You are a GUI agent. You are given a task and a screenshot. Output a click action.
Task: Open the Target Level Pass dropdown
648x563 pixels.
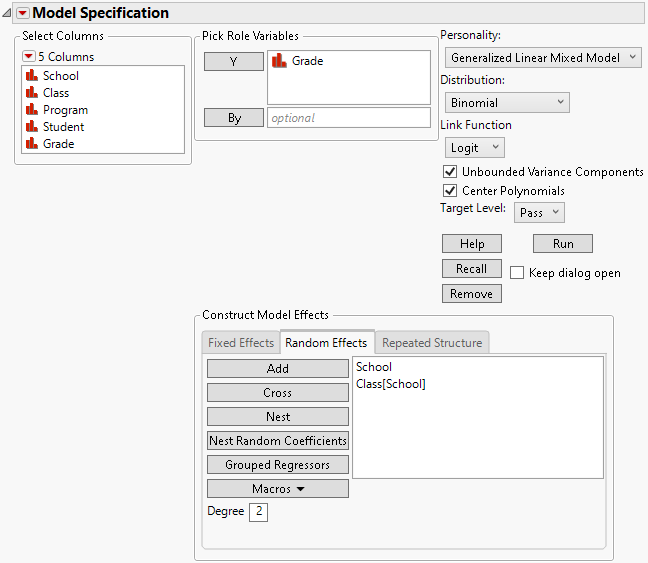pyautogui.click(x=539, y=212)
